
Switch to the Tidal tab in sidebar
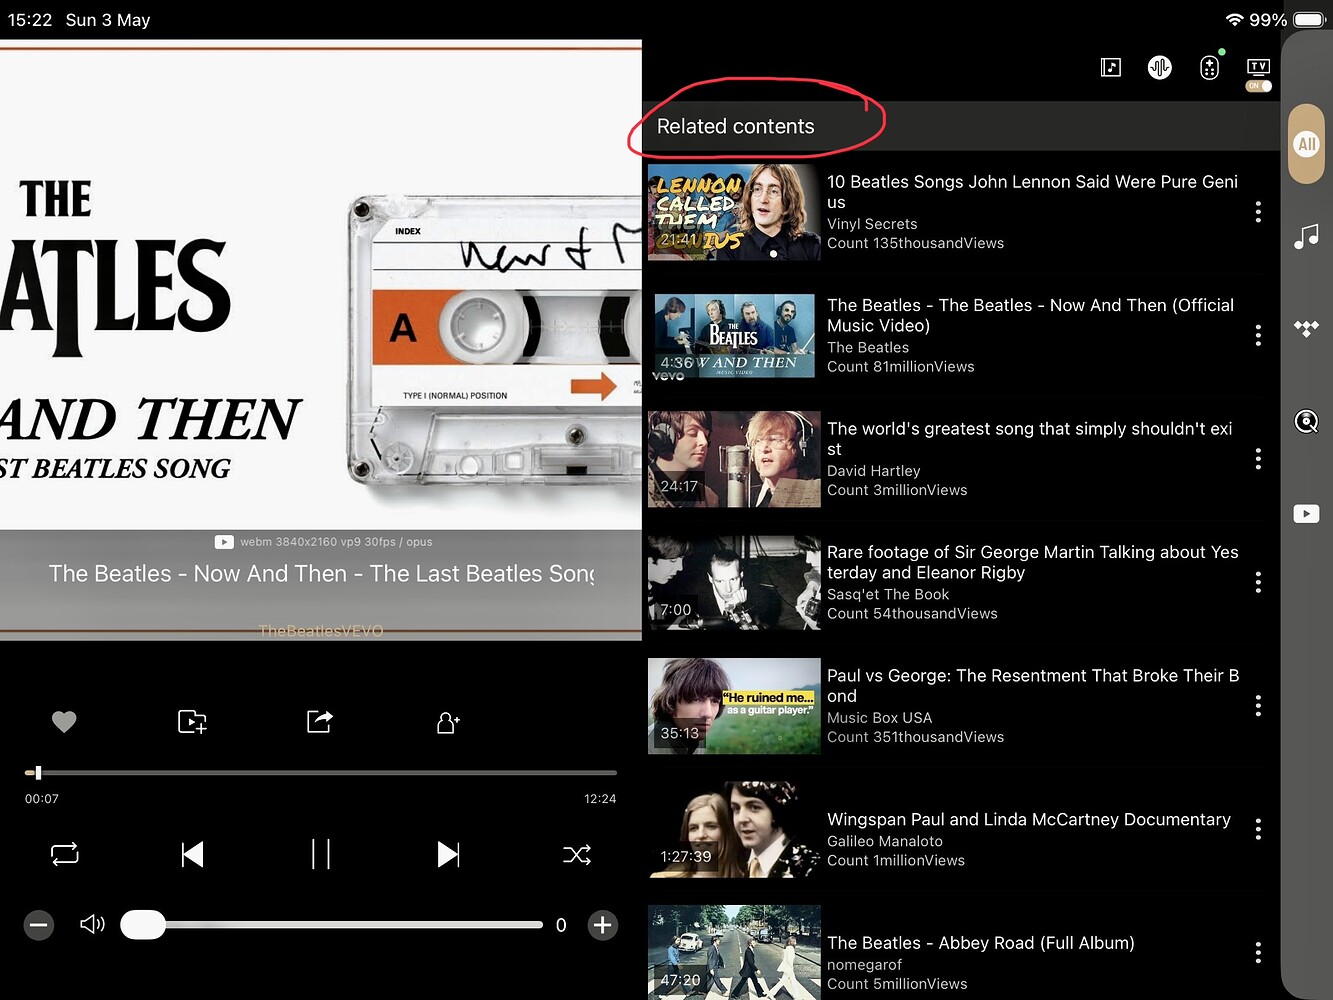click(1306, 328)
